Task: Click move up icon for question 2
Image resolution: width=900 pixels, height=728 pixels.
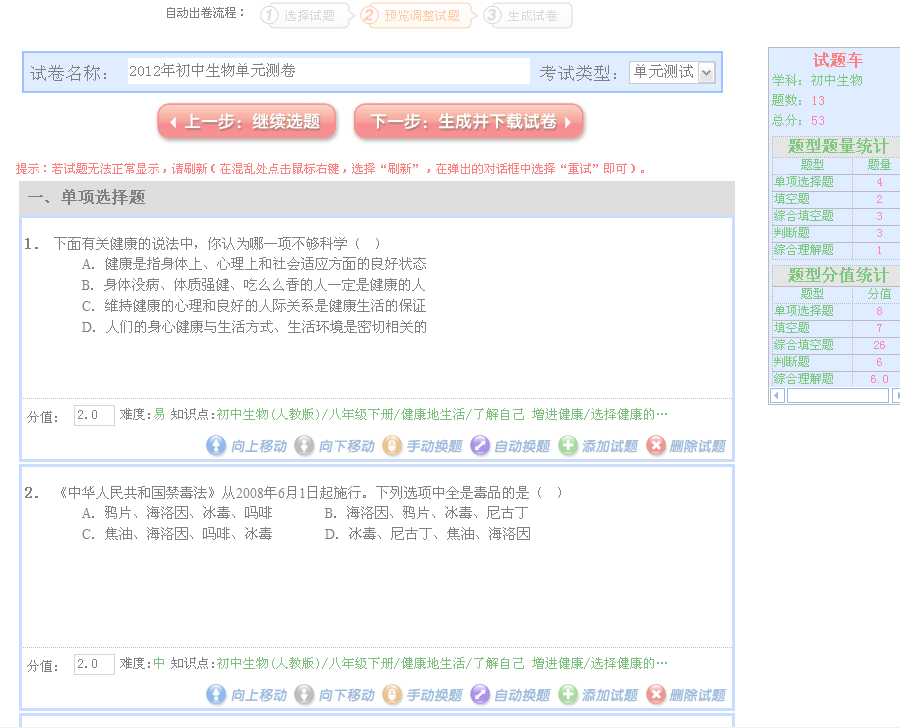Action: pos(217,695)
